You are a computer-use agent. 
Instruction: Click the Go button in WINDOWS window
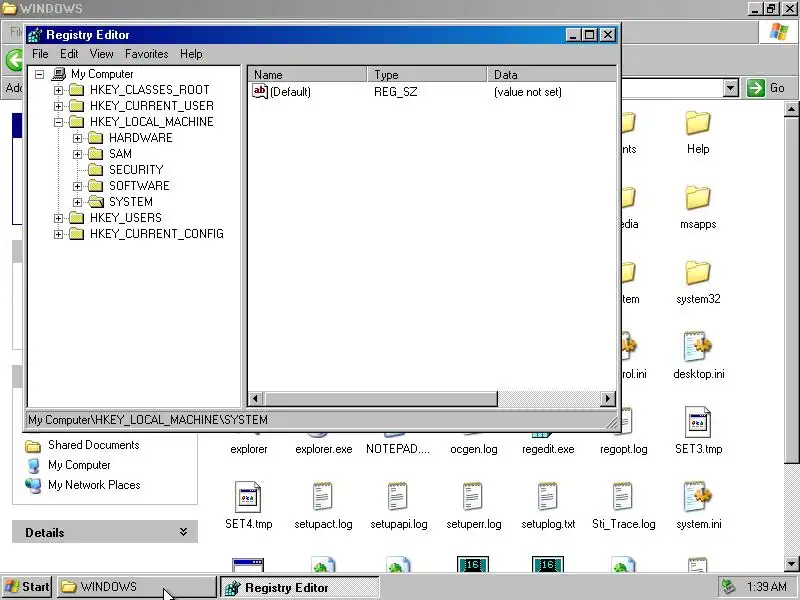766,88
